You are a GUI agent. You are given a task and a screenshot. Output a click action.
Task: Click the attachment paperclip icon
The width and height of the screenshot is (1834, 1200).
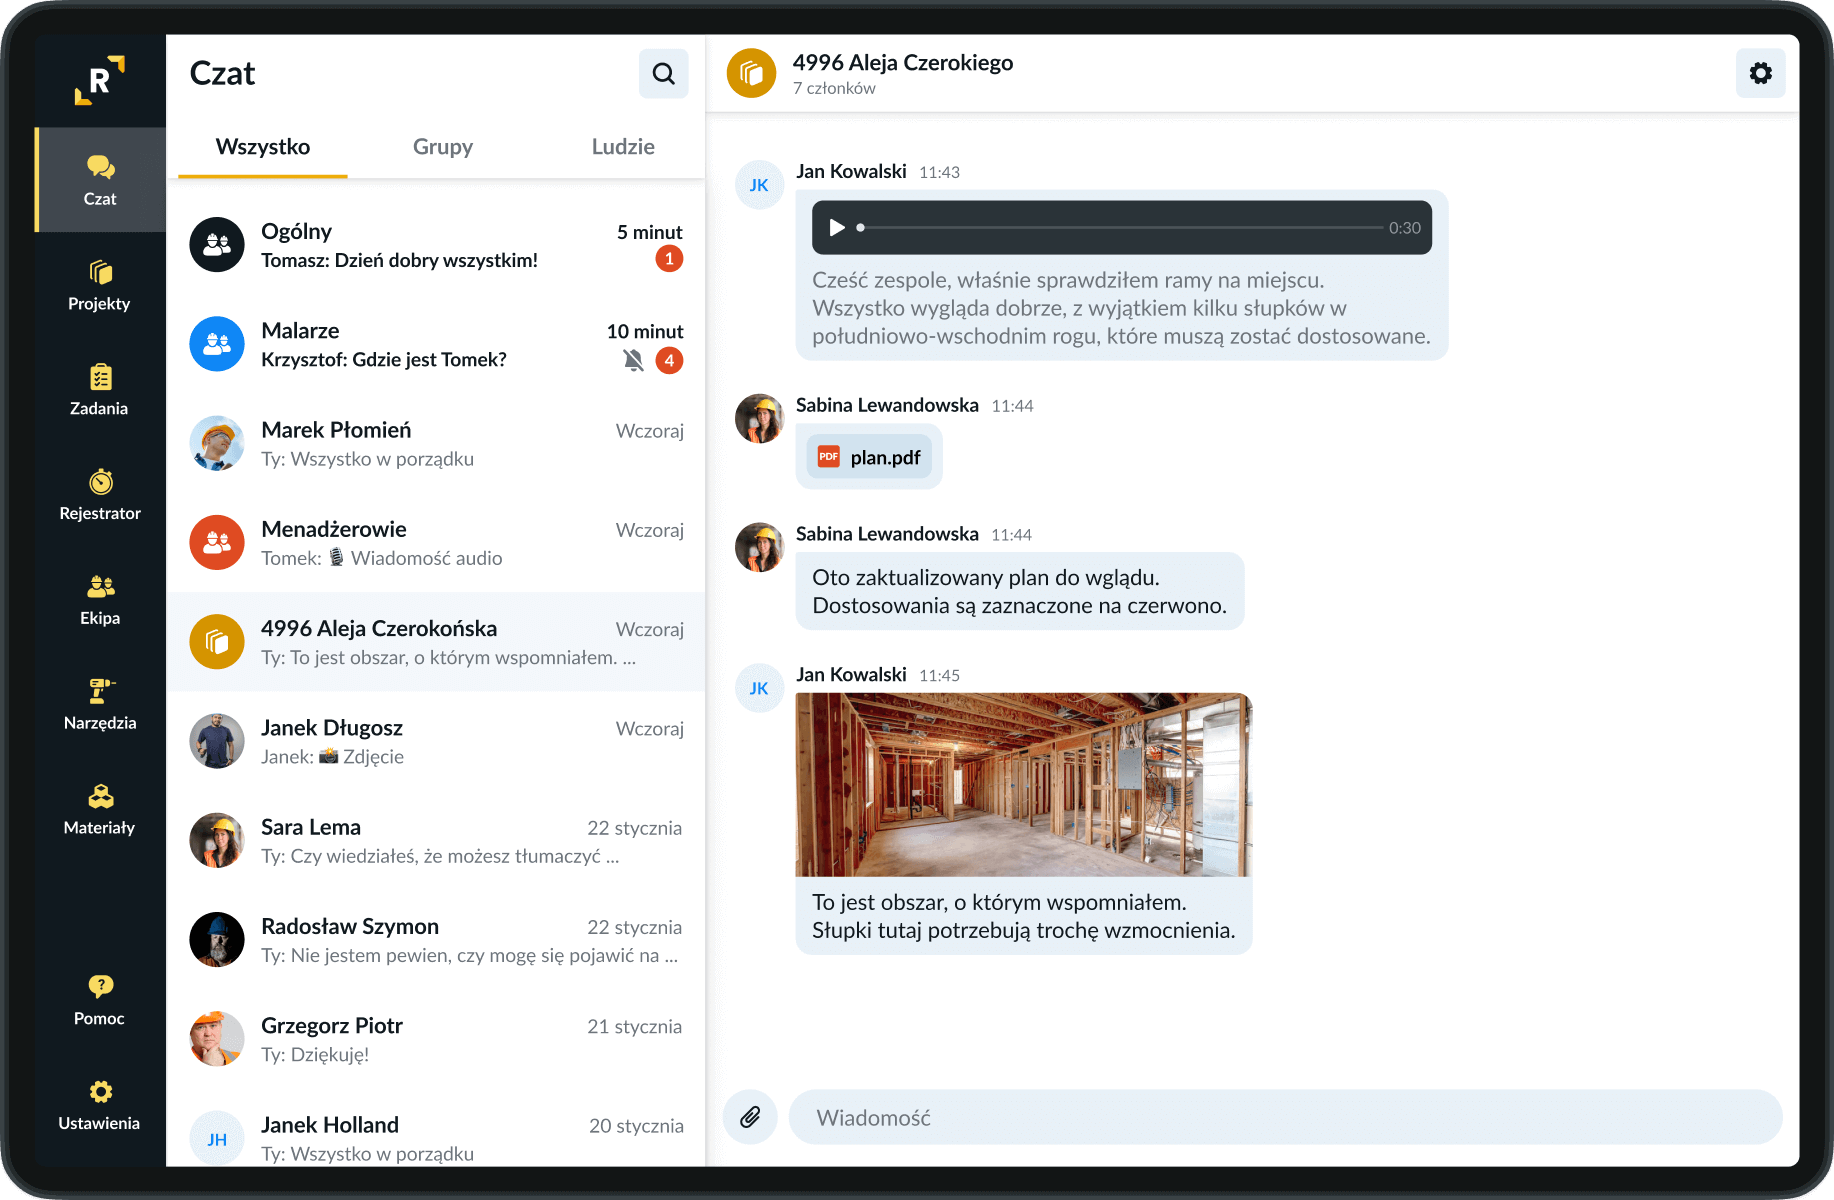pyautogui.click(x=750, y=1117)
